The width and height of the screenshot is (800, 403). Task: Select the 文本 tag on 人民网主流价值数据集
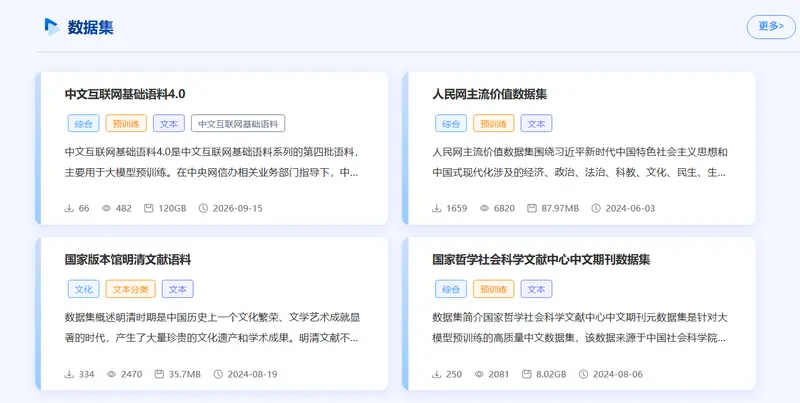[536, 123]
